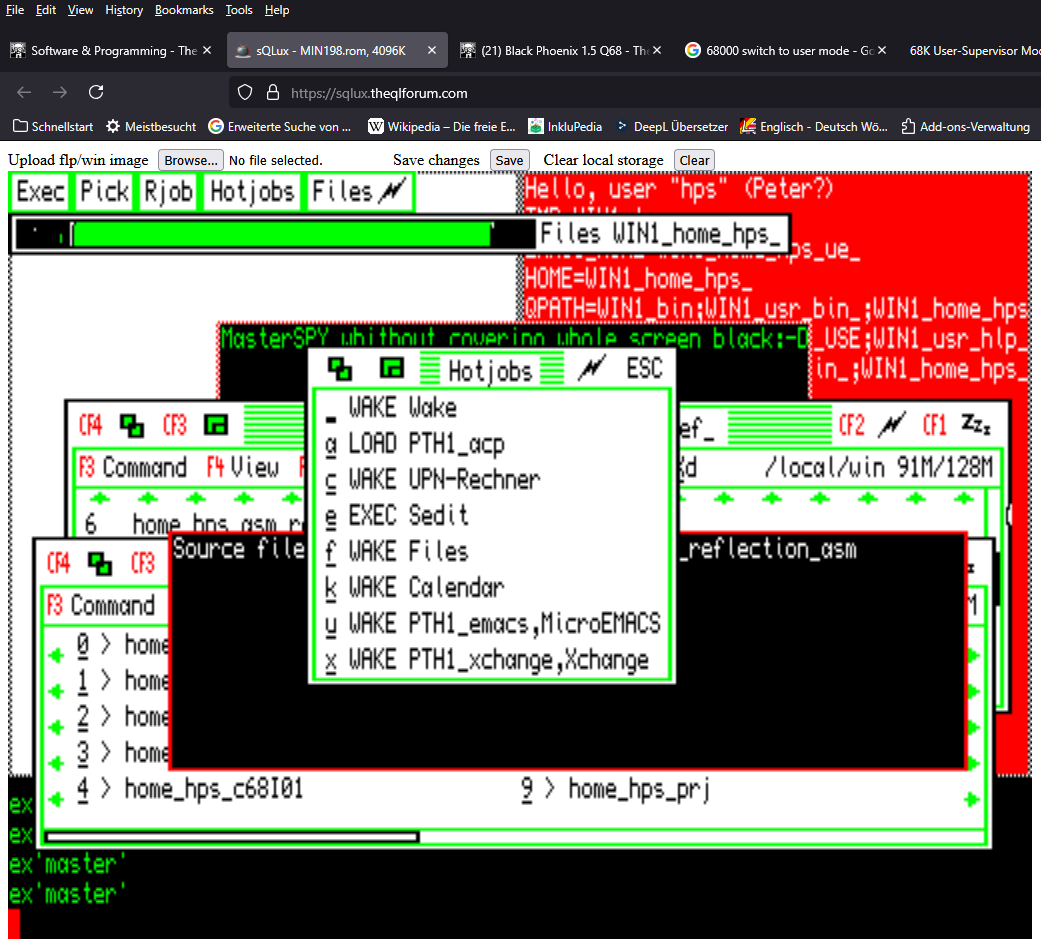This screenshot has width=1041, height=950.
Task: Open the Bookmarks menu in Firefox
Action: pyautogui.click(x=184, y=10)
